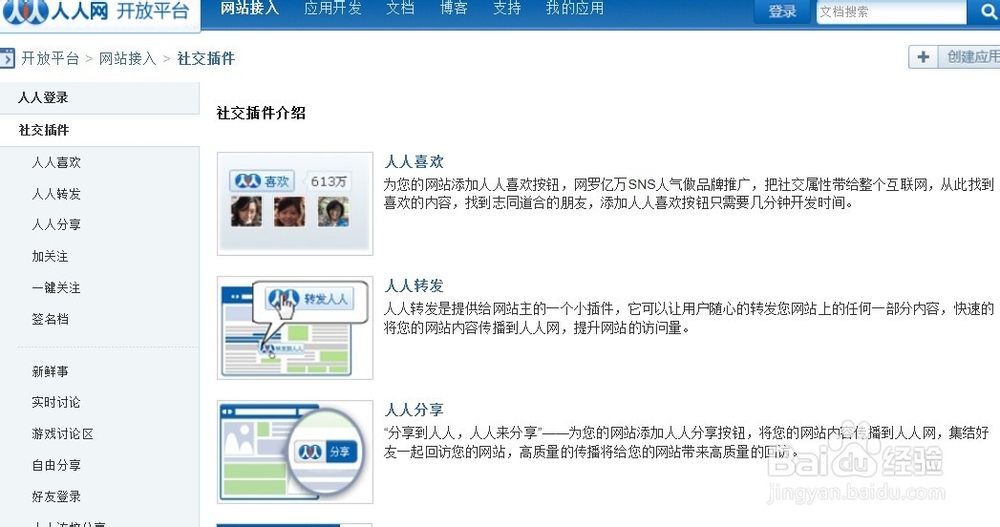Viewport: 1000px width, 527px height.
Task: Click the 人人分享 heading link
Action: (x=414, y=410)
